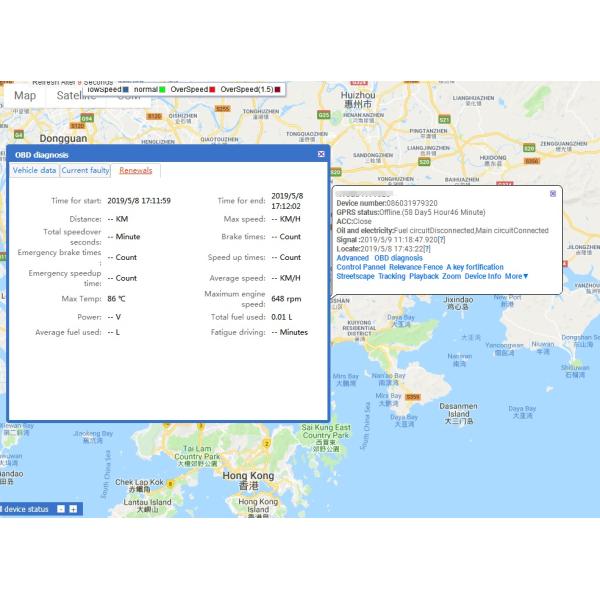Click the red OverSpeed legend square
The height and width of the screenshot is (600, 600).
[212, 89]
